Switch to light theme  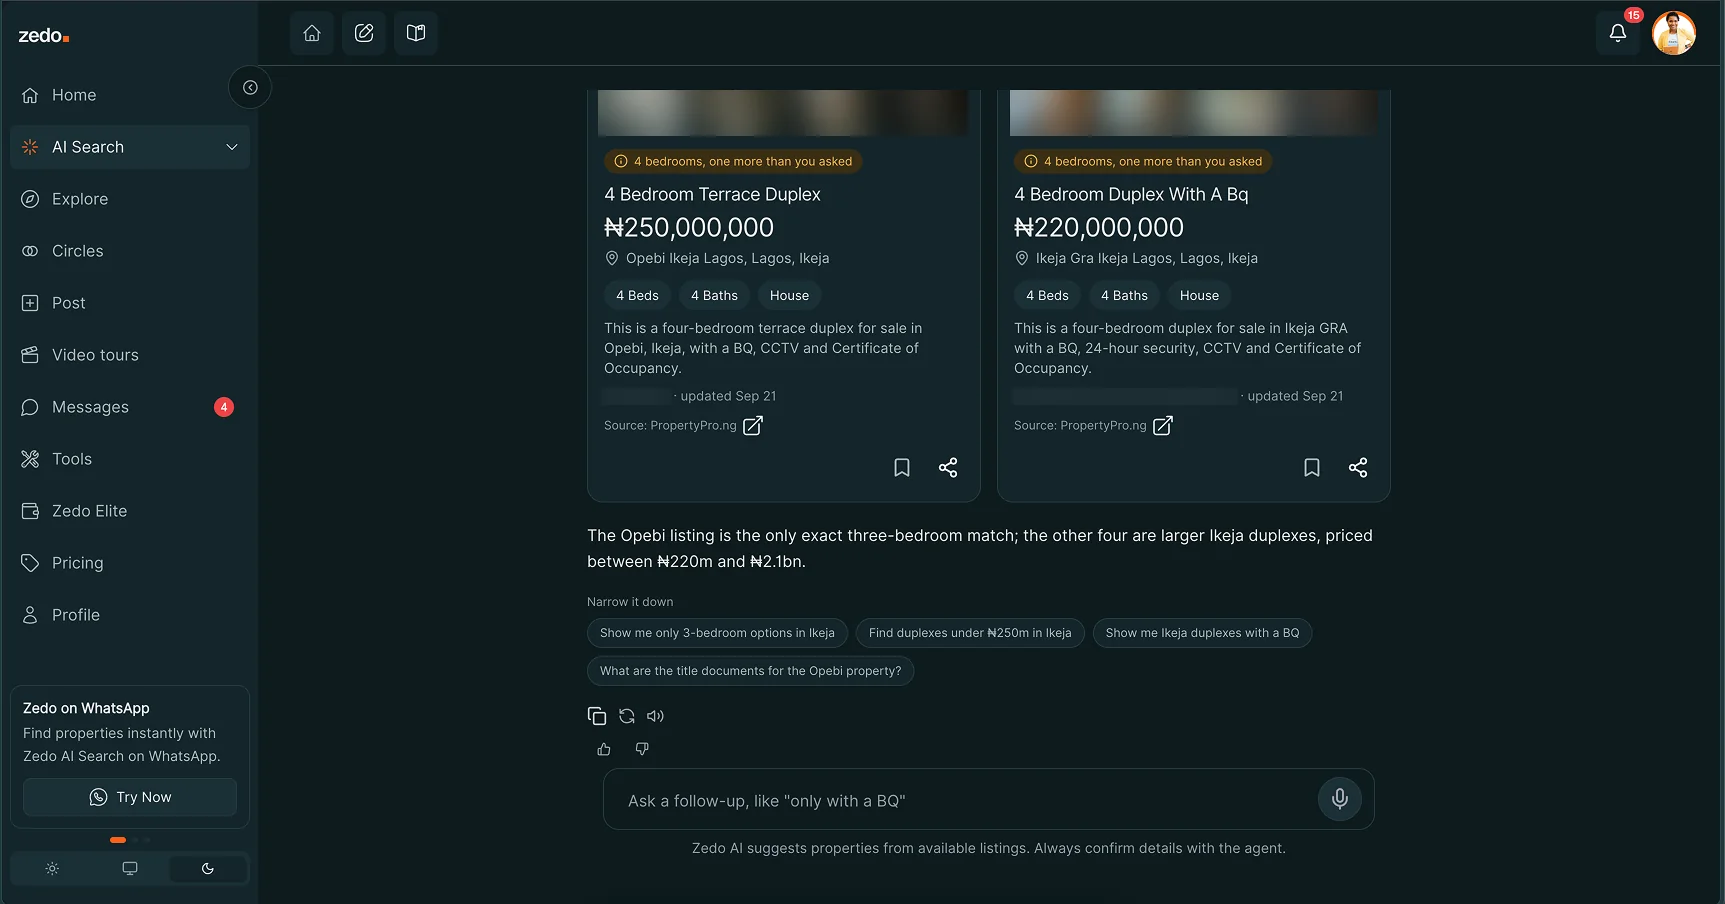click(x=52, y=869)
